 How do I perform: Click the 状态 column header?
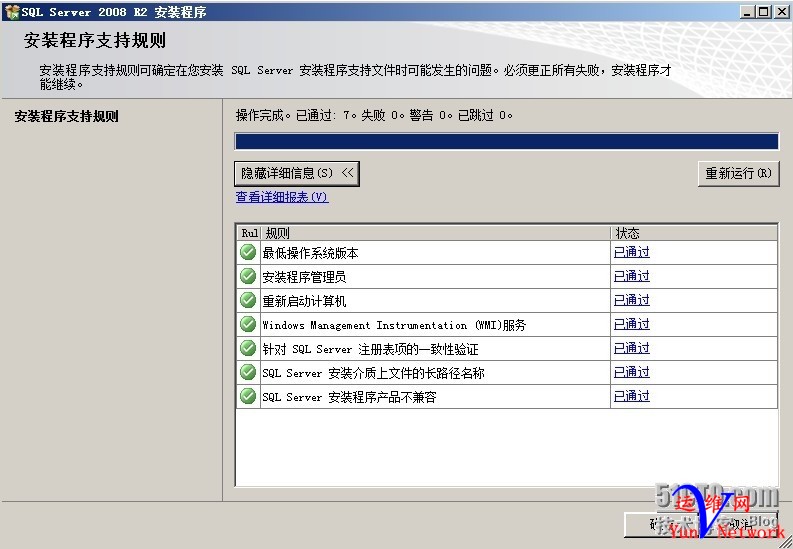click(694, 233)
